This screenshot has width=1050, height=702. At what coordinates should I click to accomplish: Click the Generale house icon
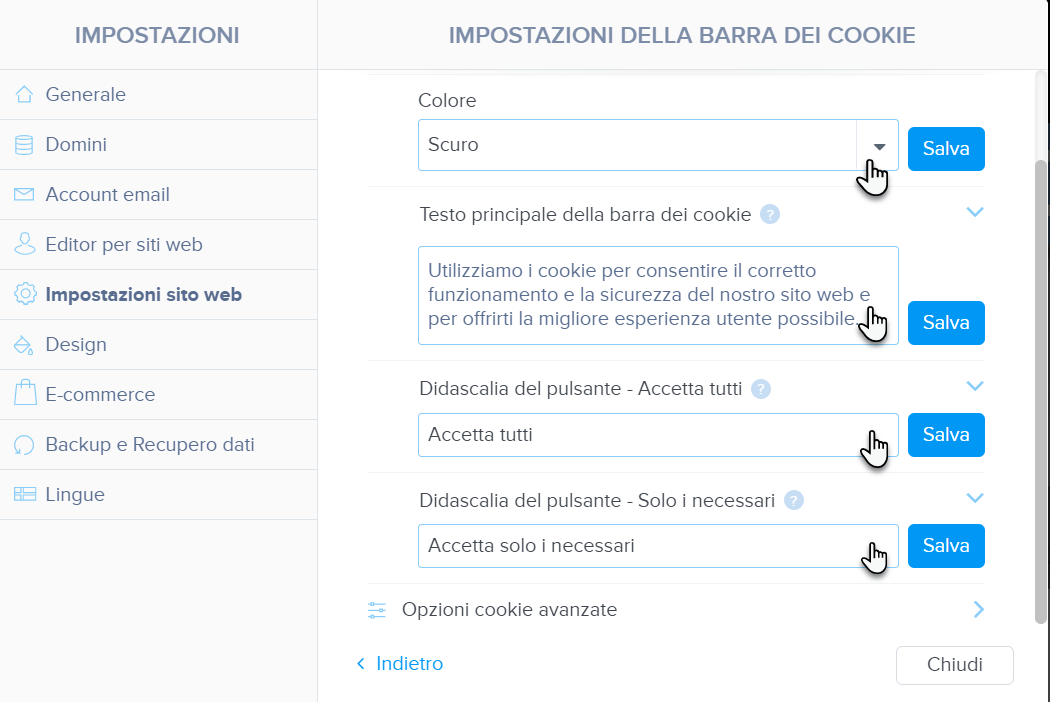click(24, 94)
